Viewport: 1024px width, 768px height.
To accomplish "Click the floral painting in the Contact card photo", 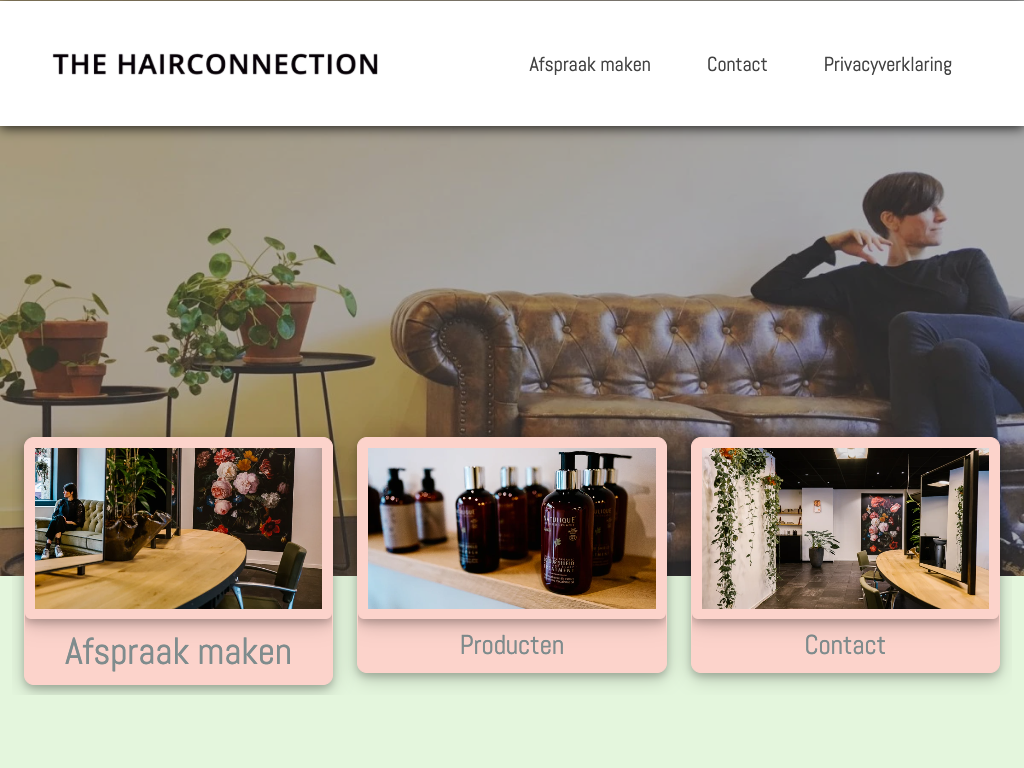I will pyautogui.click(x=883, y=522).
